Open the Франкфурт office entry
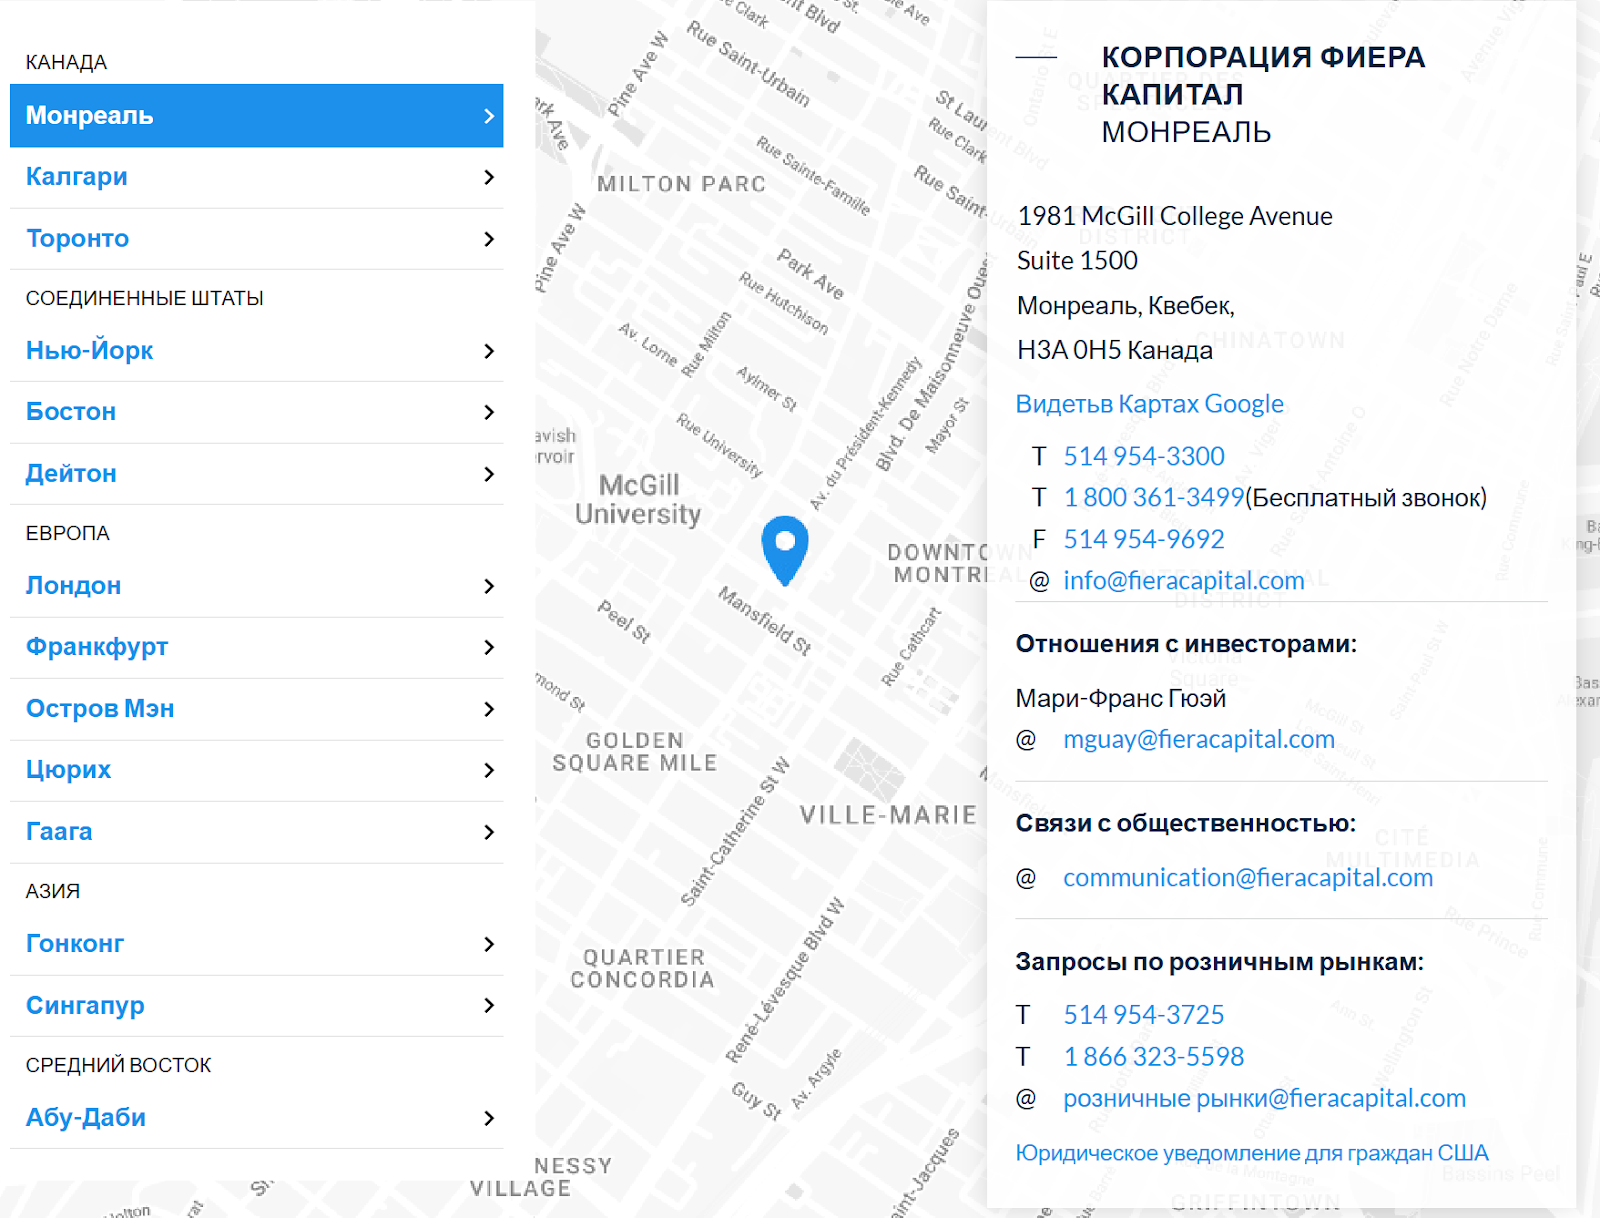This screenshot has height=1218, width=1600. [256, 647]
